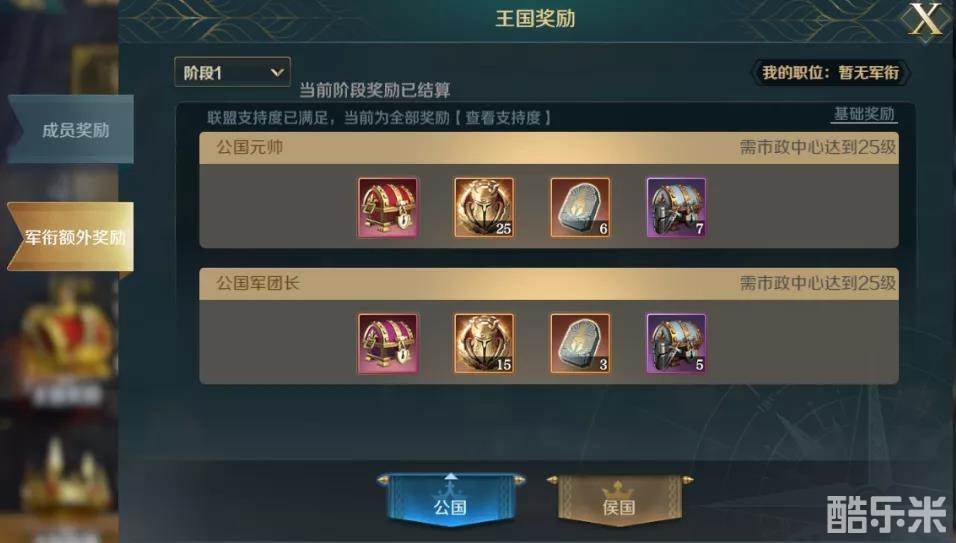
Task: Click the 公国军团长 reward row header
Action: pyautogui.click(x=549, y=283)
